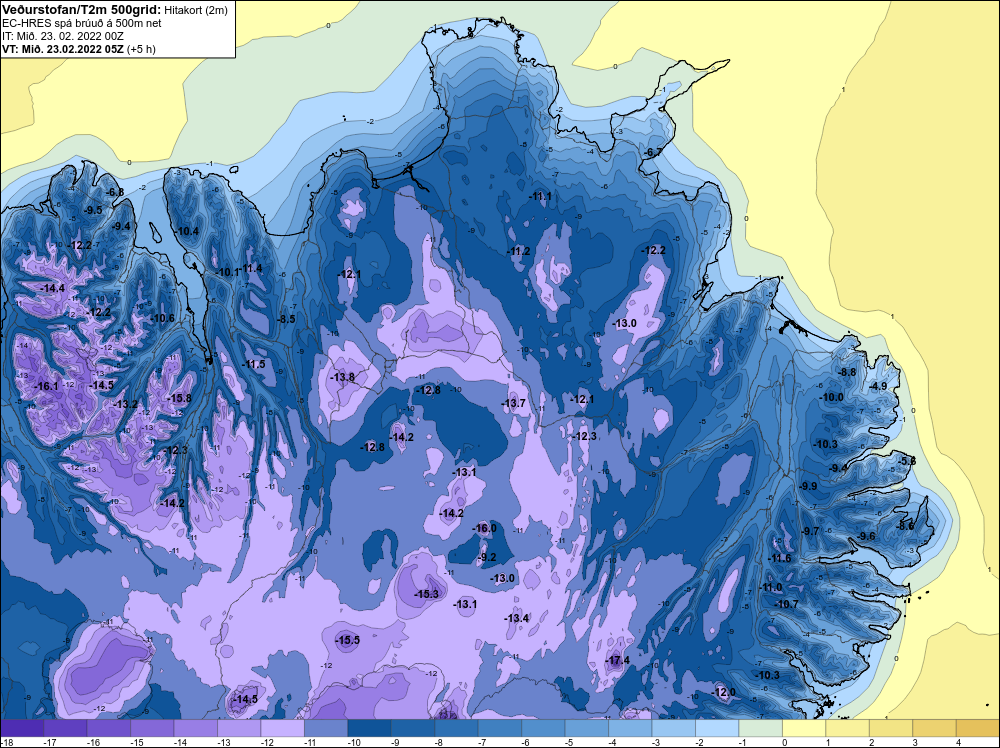Click the -15.8 temperature label
1000x748 pixels.
point(179,398)
